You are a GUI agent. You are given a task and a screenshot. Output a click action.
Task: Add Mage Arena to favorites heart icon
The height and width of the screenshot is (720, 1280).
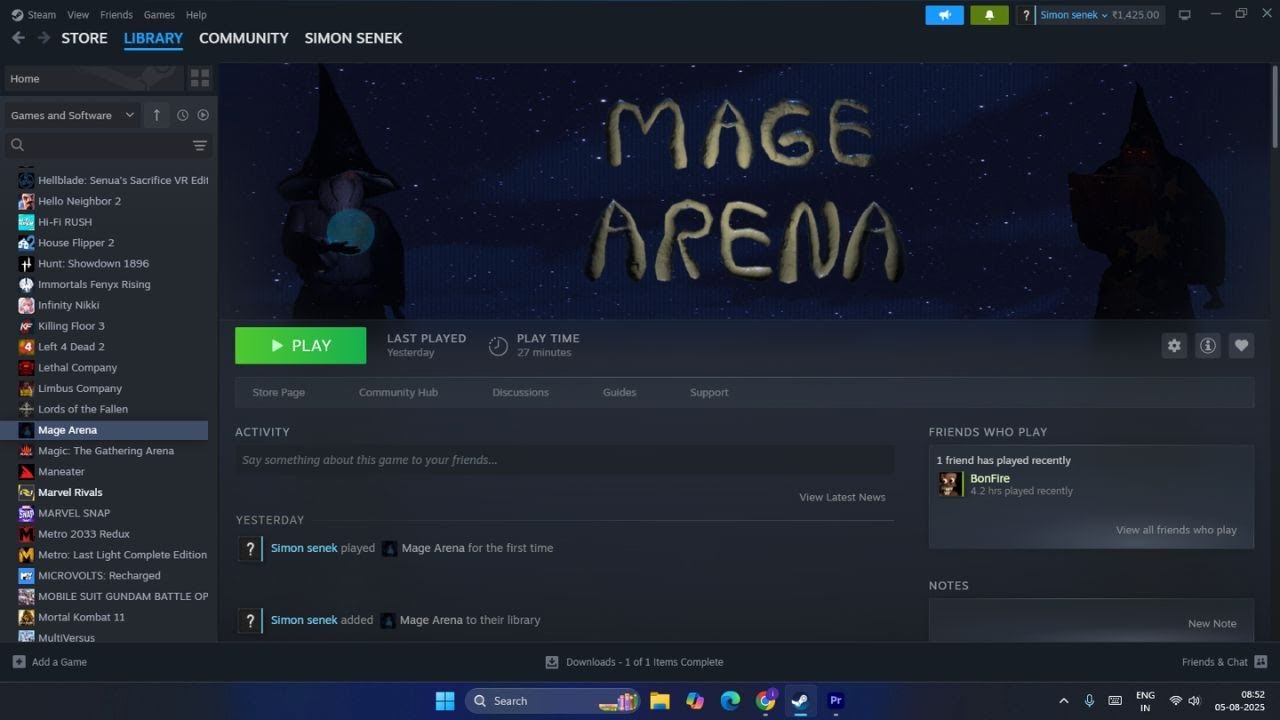tap(1241, 345)
